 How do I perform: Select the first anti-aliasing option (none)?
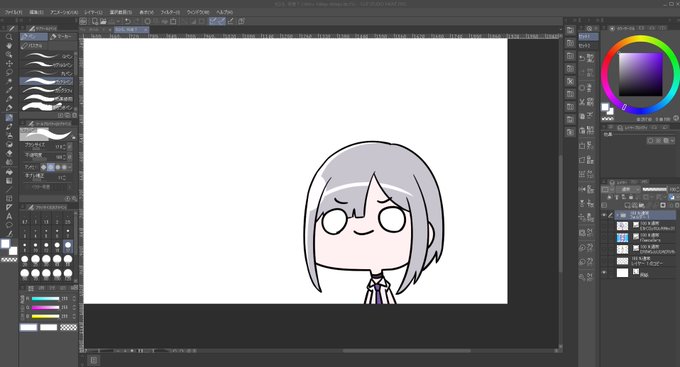tap(43, 167)
